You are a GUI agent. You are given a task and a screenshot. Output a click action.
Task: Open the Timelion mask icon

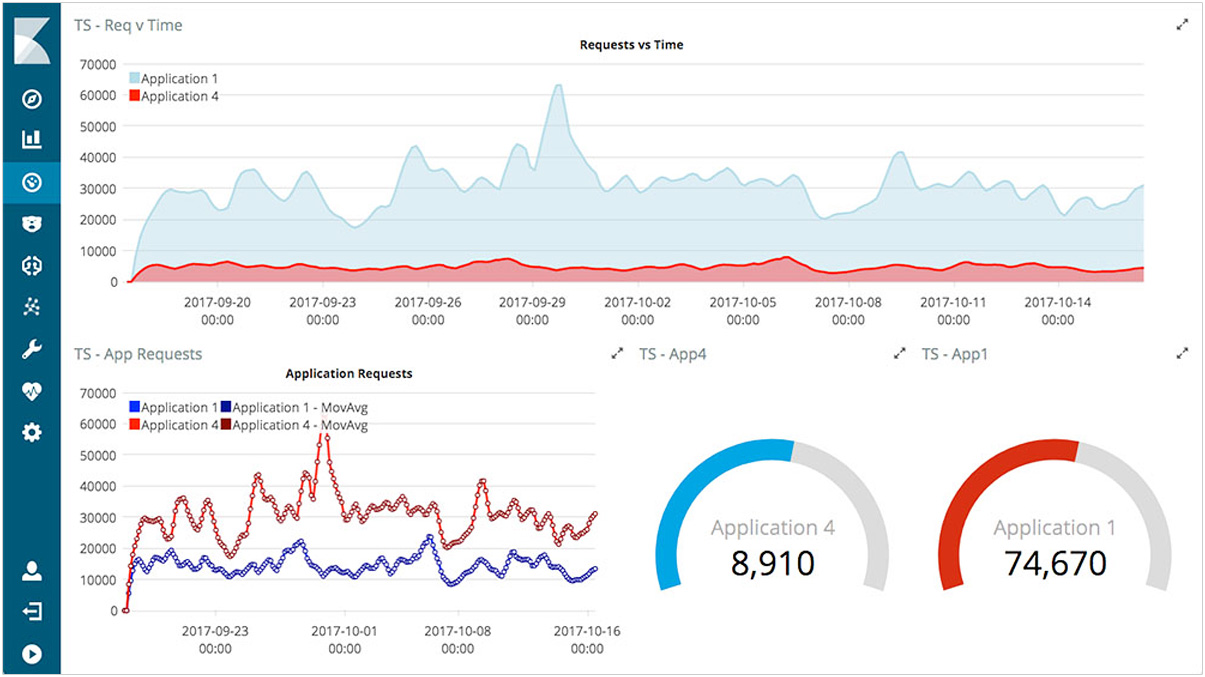click(x=31, y=224)
